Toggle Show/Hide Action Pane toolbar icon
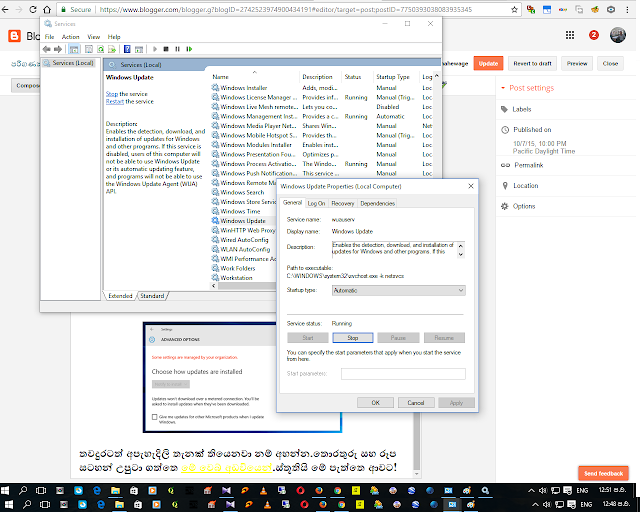 point(139,49)
